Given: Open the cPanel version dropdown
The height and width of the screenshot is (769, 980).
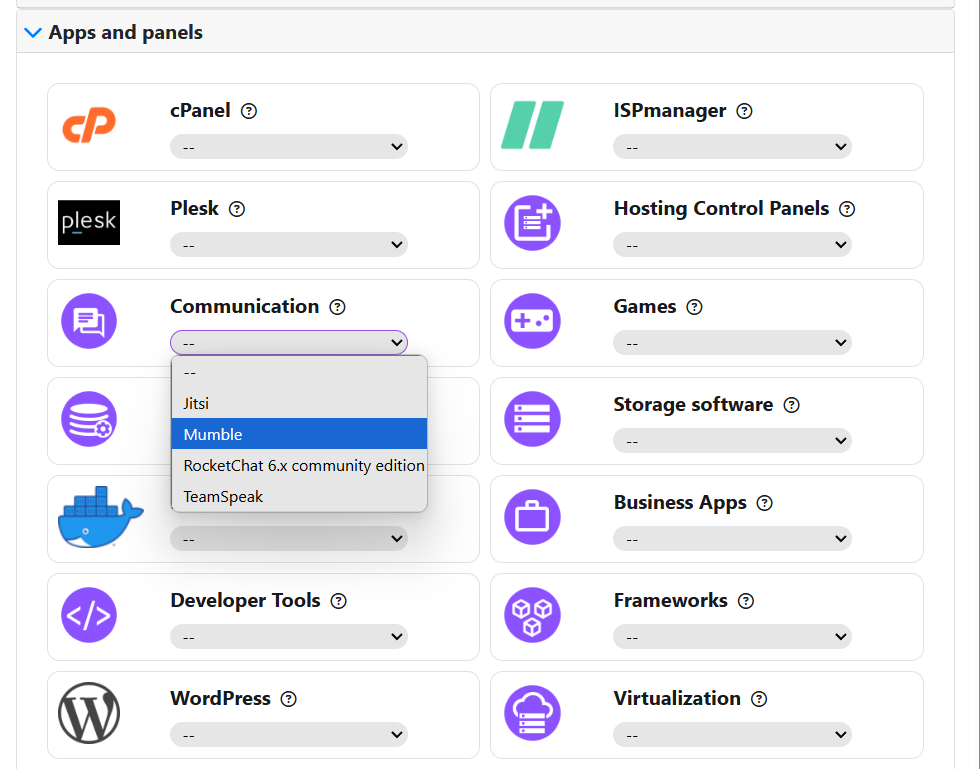Looking at the screenshot, I should click(289, 147).
